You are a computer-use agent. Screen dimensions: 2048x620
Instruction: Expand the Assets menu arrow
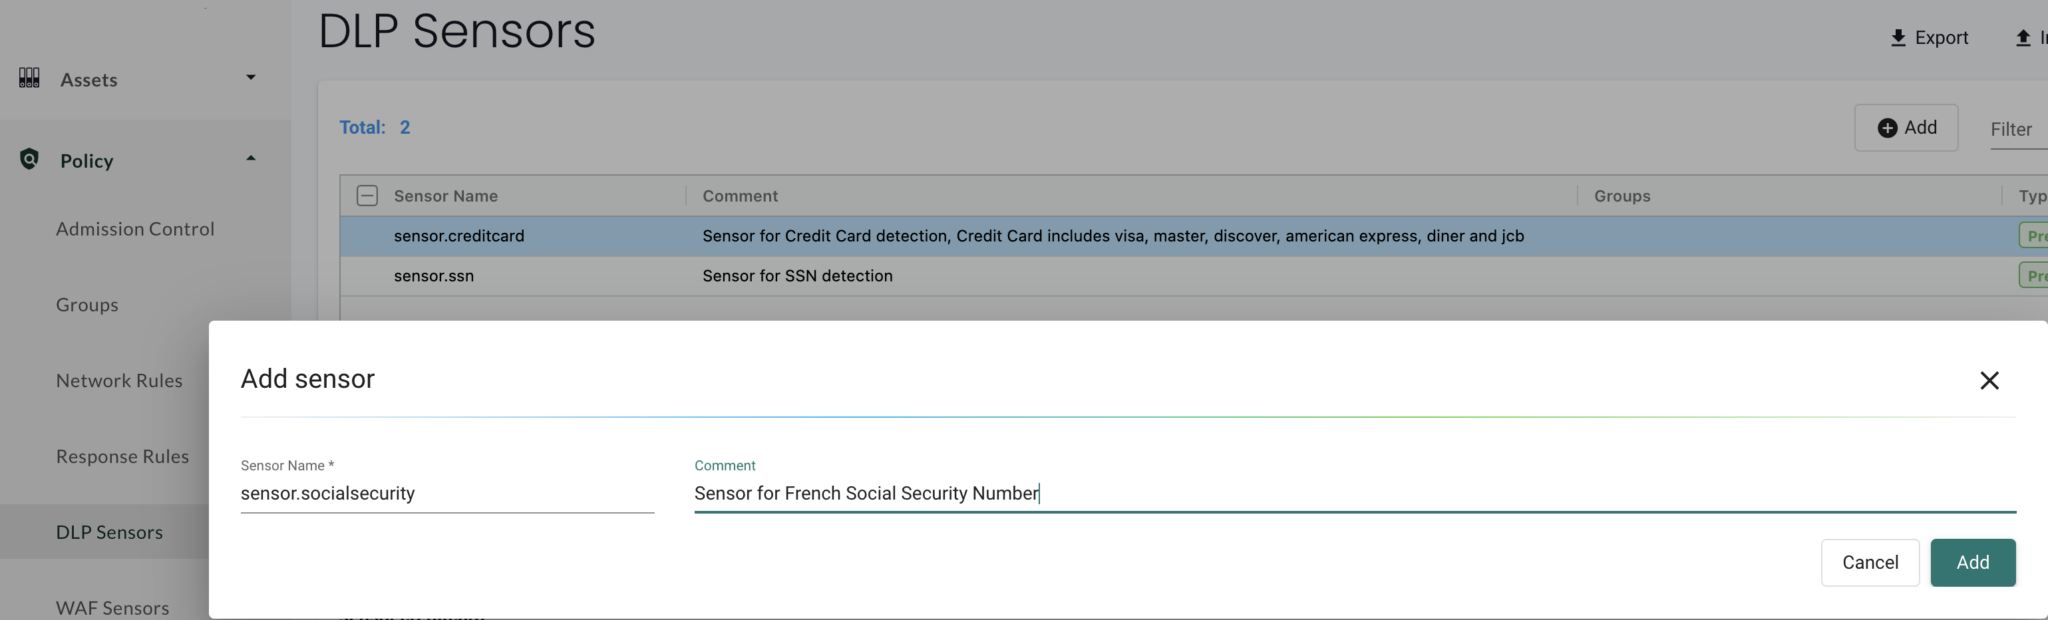[x=251, y=78]
